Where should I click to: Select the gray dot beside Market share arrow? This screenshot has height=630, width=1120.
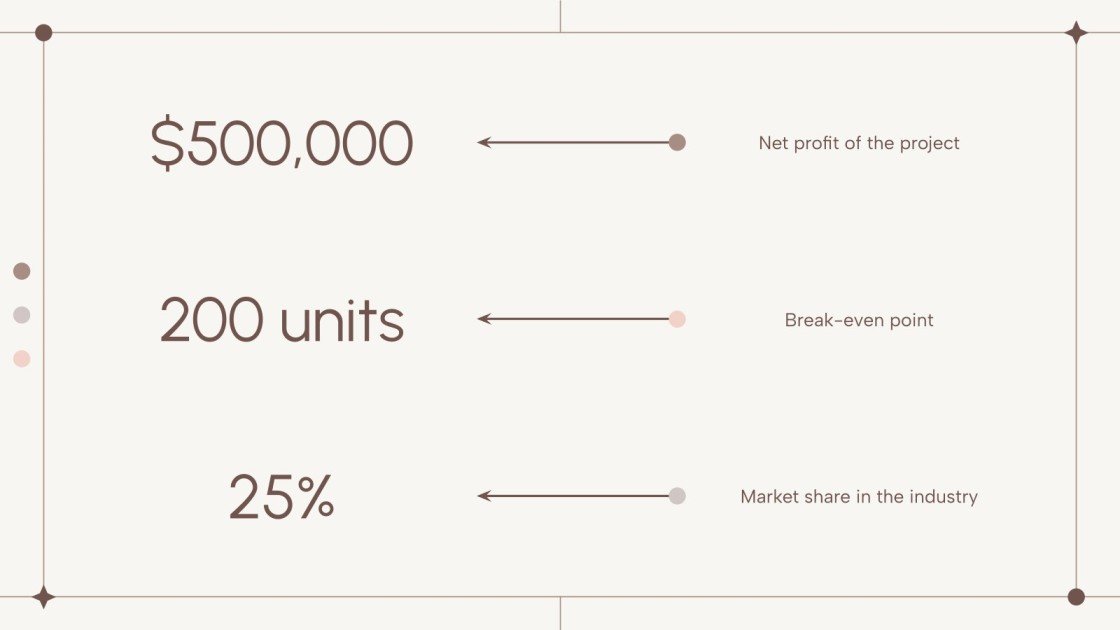[677, 496]
